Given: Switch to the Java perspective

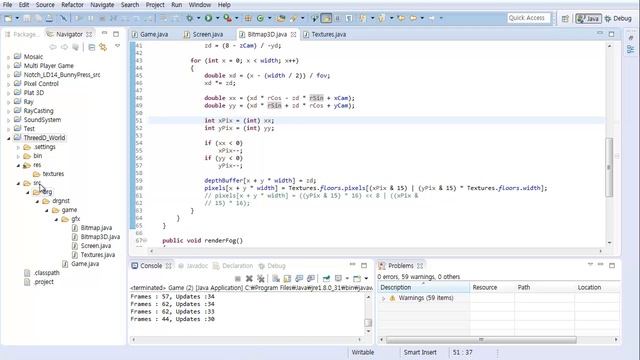Looking at the screenshot, I should pyautogui.click(x=588, y=18).
